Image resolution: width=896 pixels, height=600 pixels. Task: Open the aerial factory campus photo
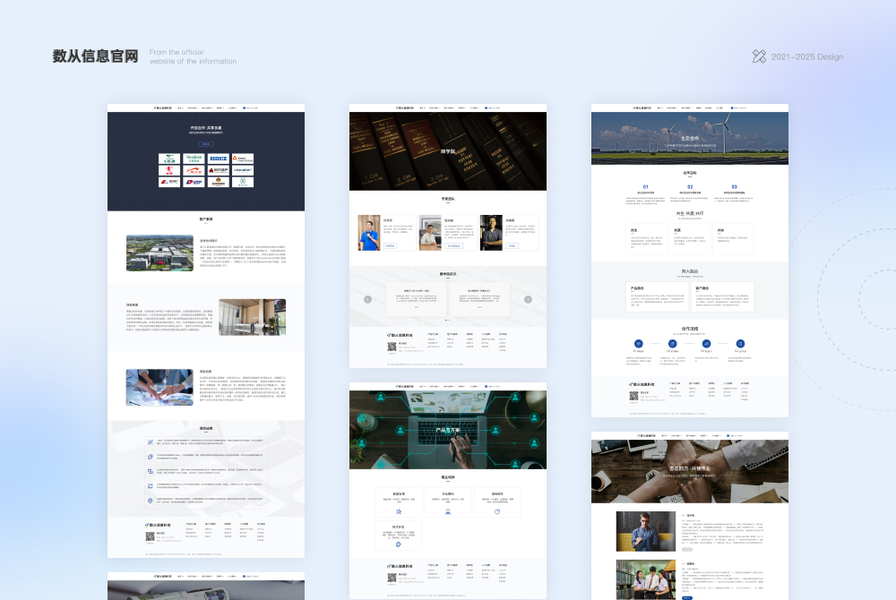click(x=159, y=253)
